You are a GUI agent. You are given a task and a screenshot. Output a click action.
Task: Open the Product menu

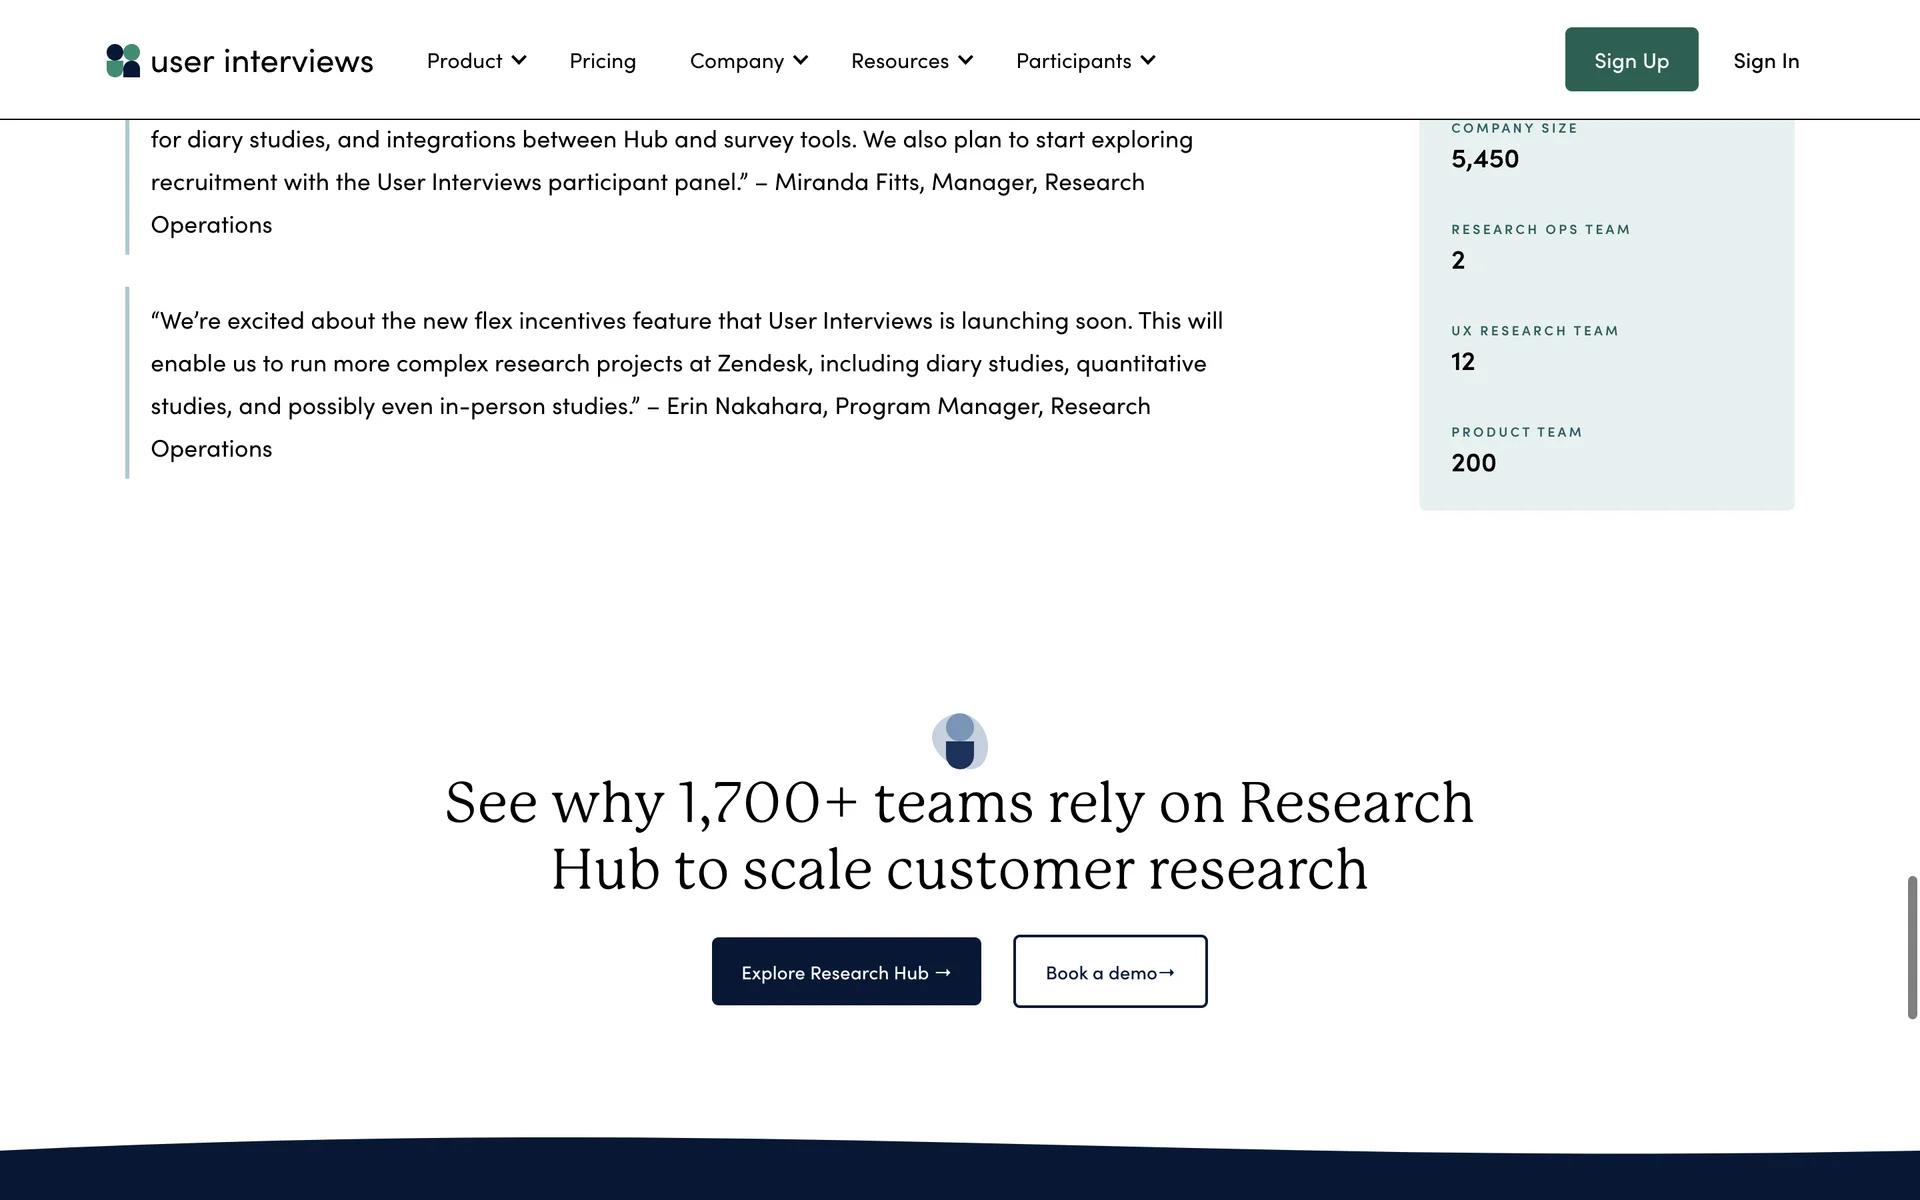pyautogui.click(x=464, y=61)
